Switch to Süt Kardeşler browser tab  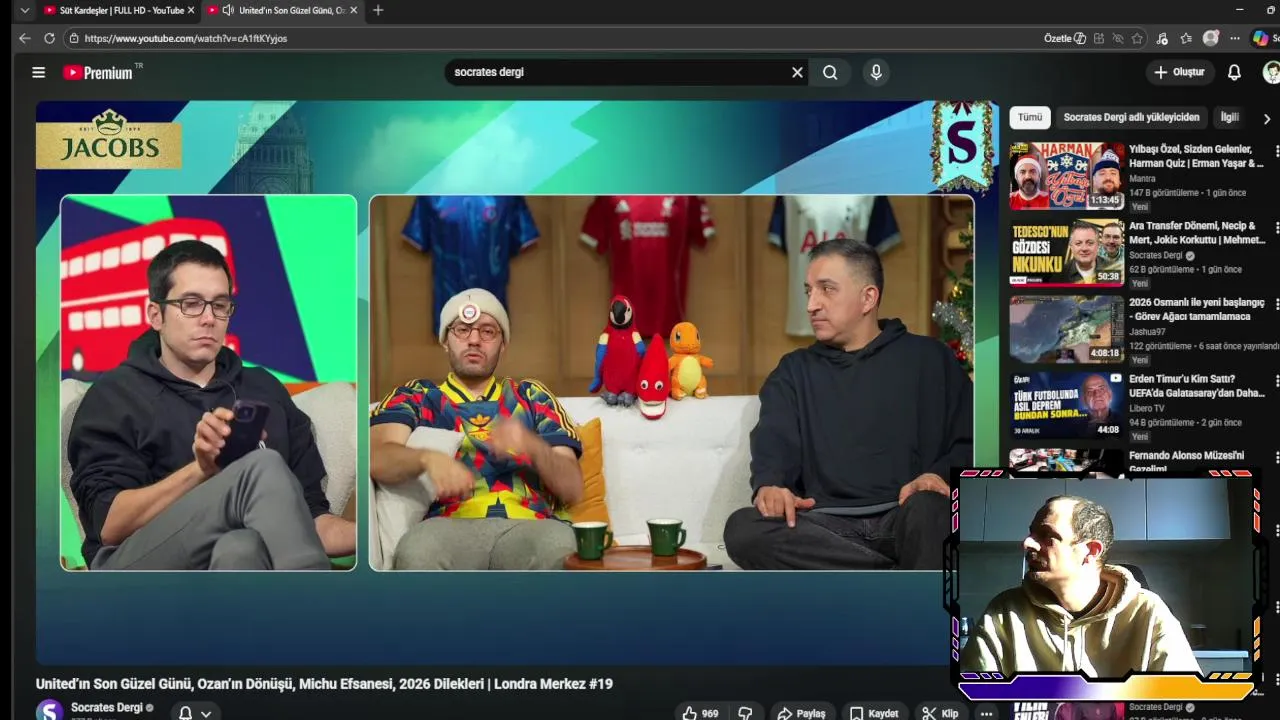pyautogui.click(x=119, y=10)
